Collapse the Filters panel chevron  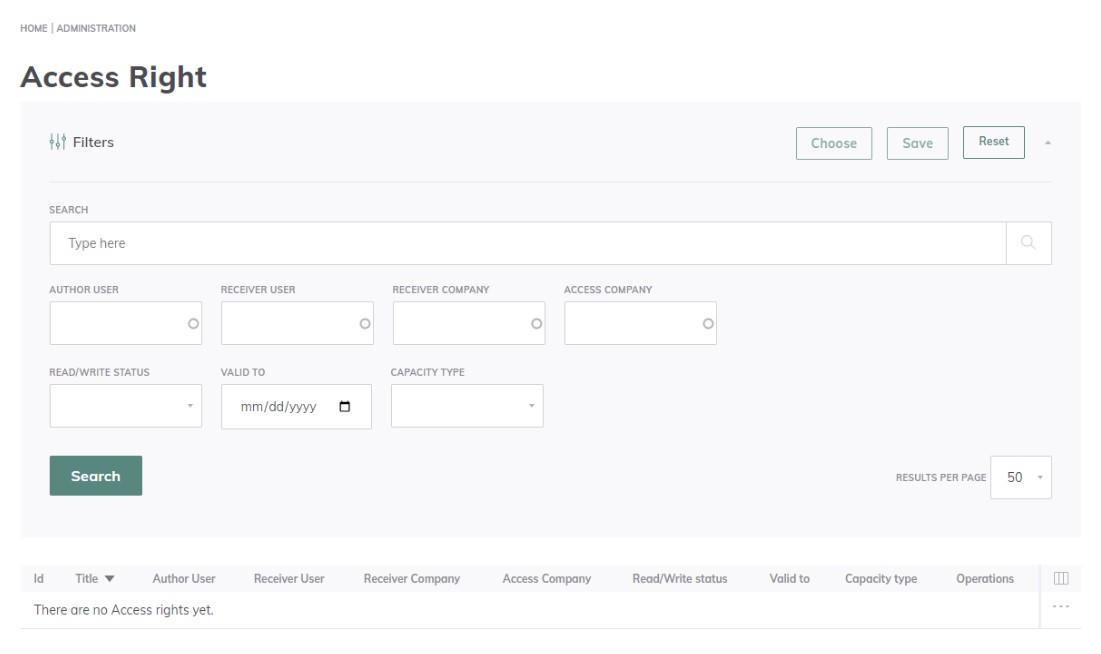pos(1049,142)
